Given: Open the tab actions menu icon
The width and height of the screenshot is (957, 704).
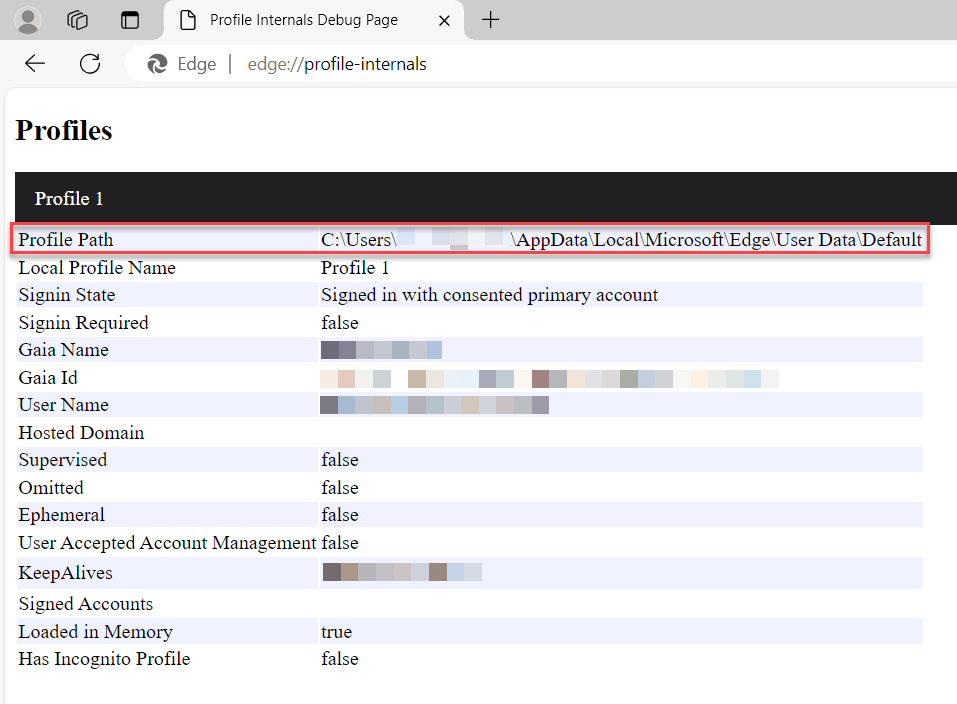Looking at the screenshot, I should pyautogui.click(x=130, y=20).
